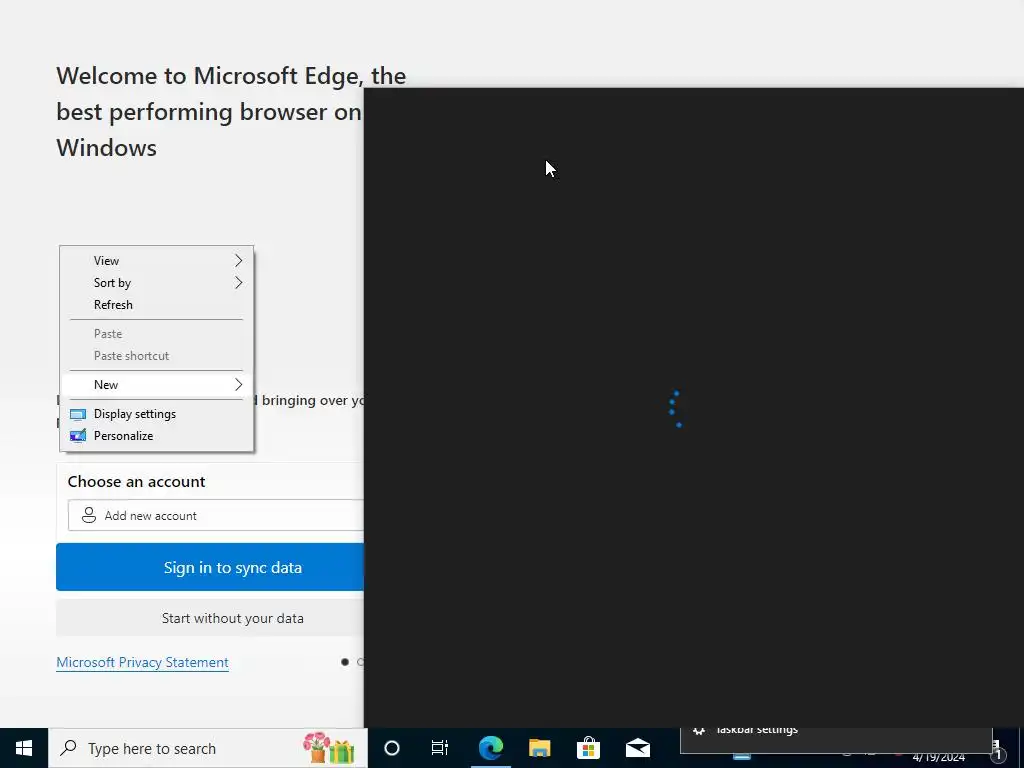Open the Add new account dropdown
This screenshot has width=1024, height=768.
pyautogui.click(x=216, y=515)
